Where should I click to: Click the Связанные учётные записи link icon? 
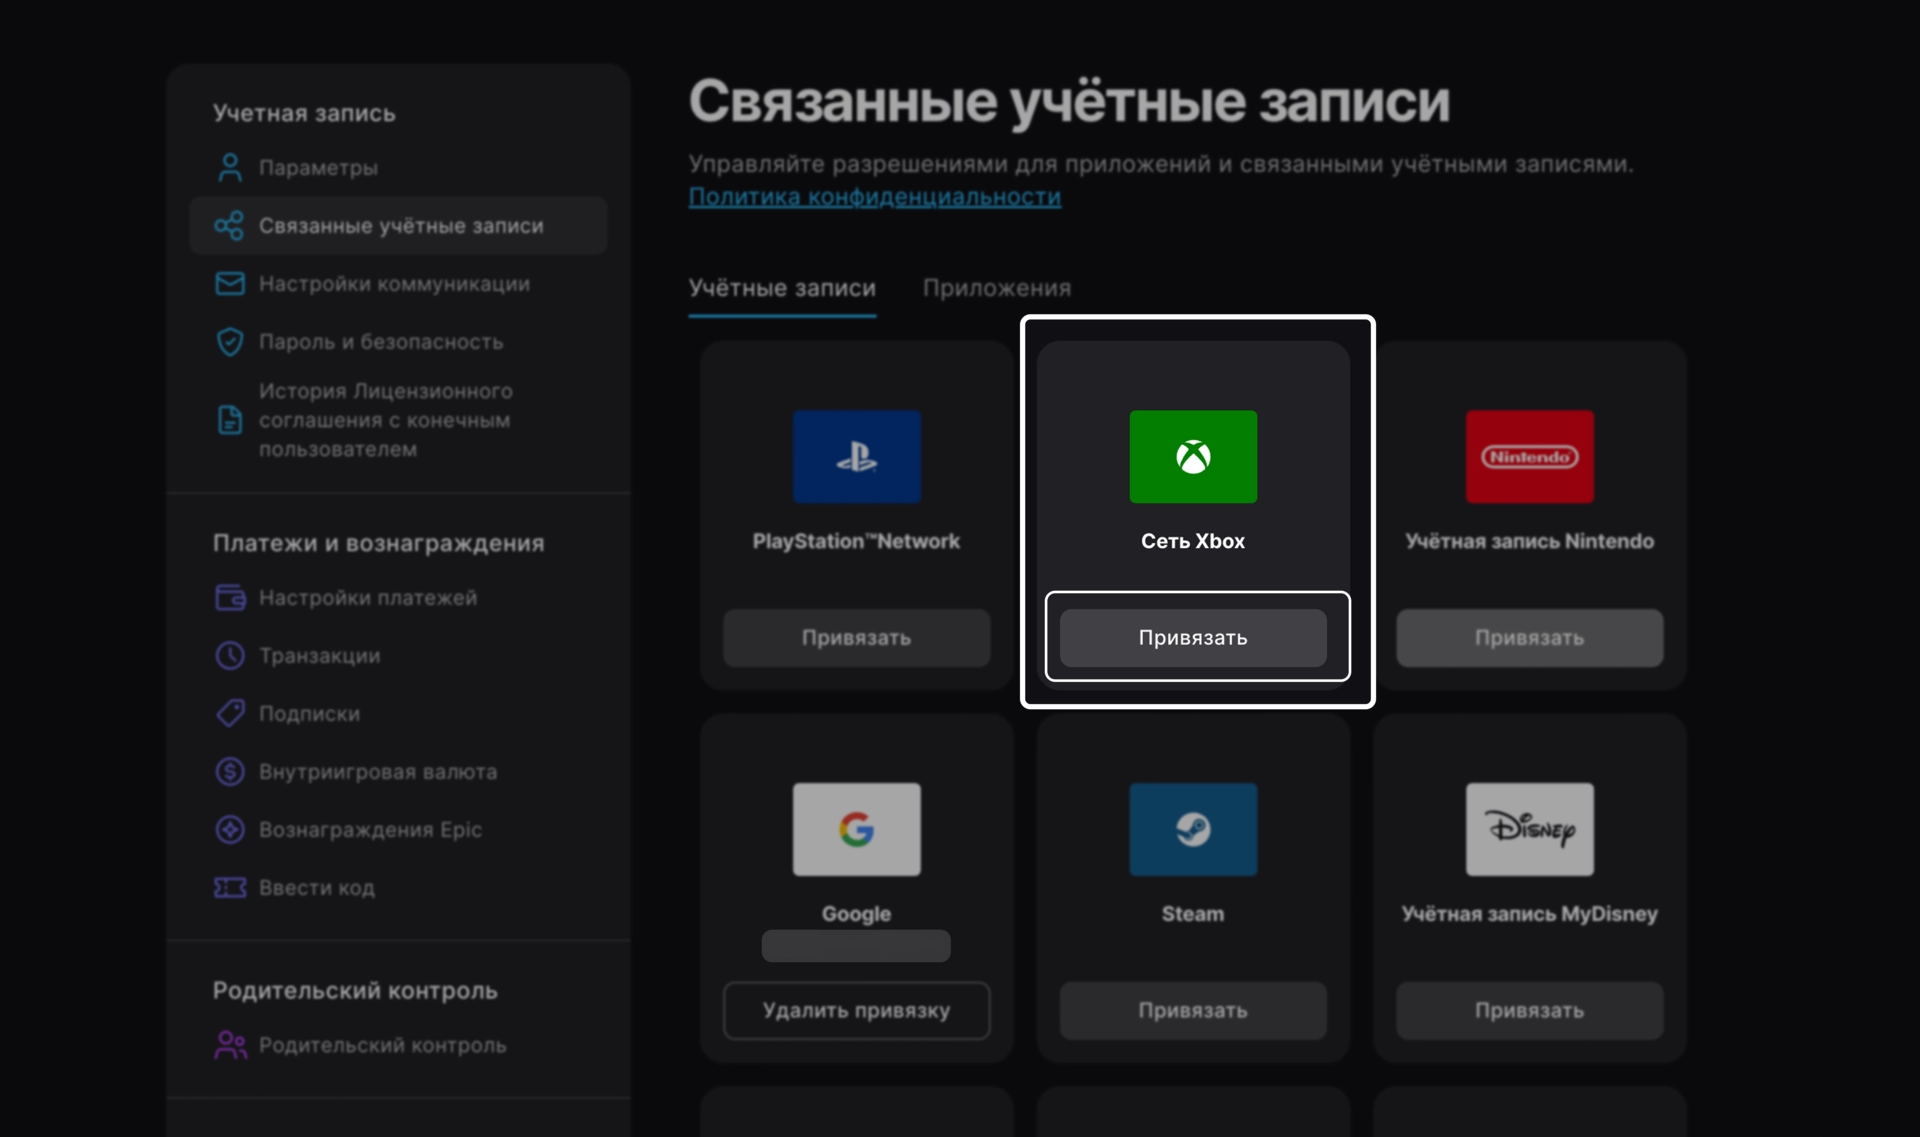coord(231,226)
